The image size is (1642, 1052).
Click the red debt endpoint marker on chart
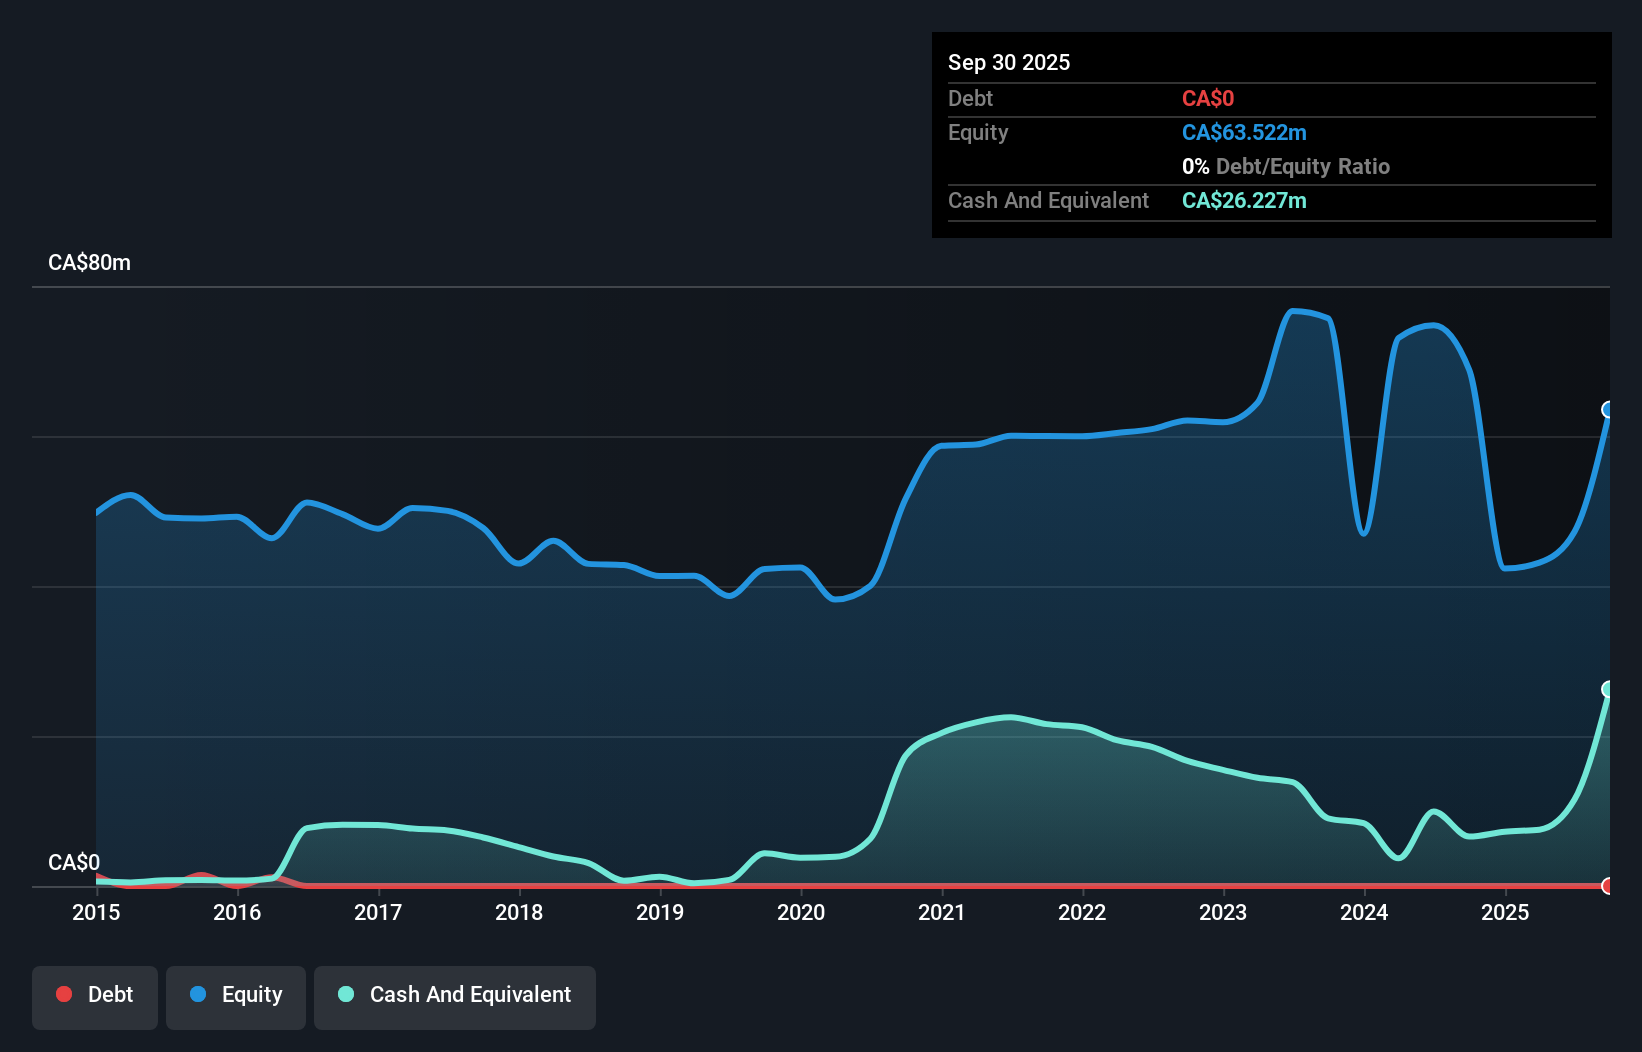click(1608, 886)
